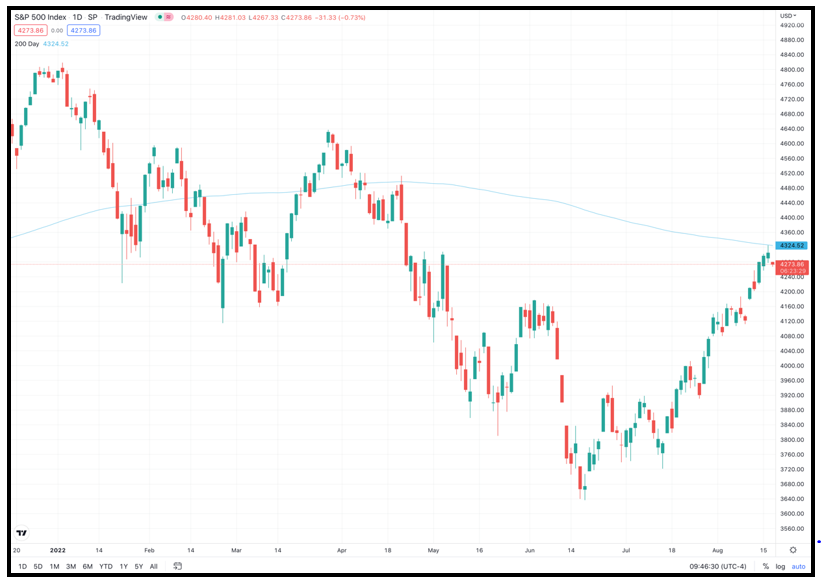Click the Jul label on the time axis
Screen dimensions: 826x585
click(626, 550)
